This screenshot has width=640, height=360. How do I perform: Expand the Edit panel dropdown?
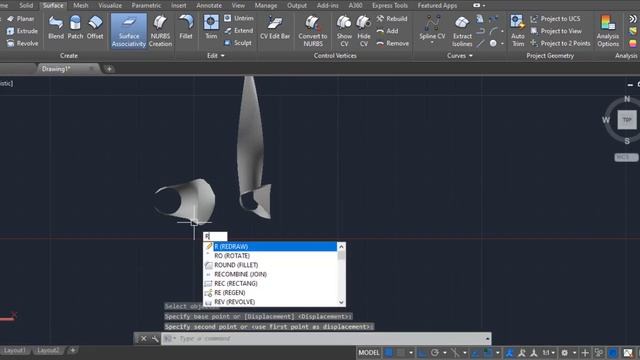[x=216, y=56]
